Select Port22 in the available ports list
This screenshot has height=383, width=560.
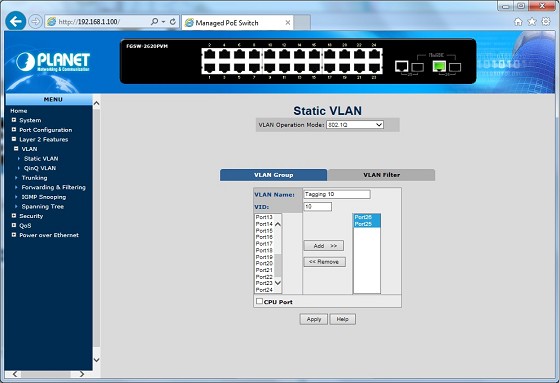tap(264, 277)
